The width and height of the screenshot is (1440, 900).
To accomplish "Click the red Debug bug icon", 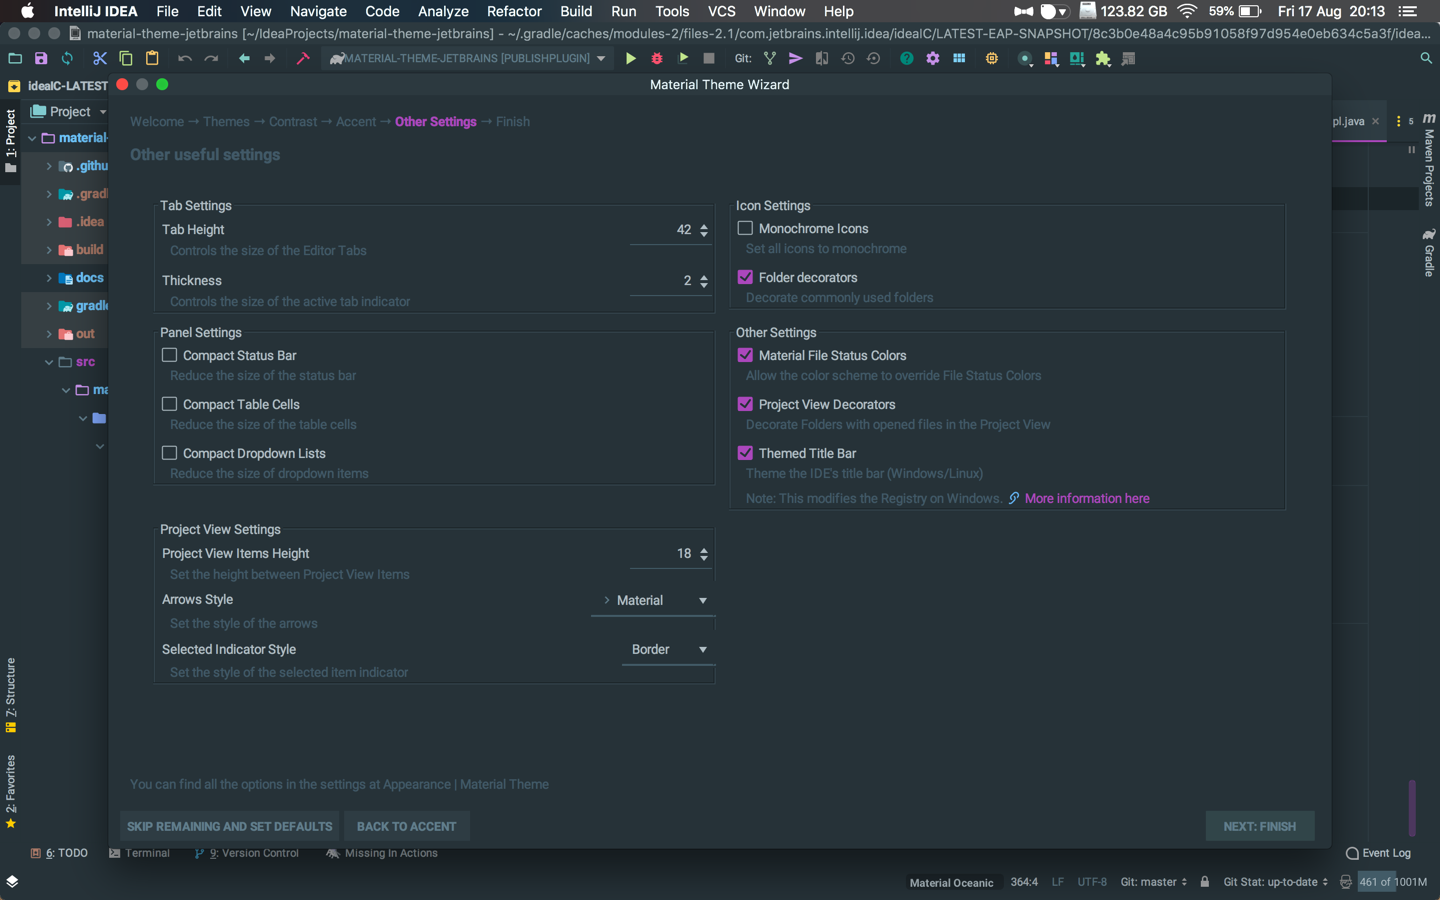I will pyautogui.click(x=657, y=59).
